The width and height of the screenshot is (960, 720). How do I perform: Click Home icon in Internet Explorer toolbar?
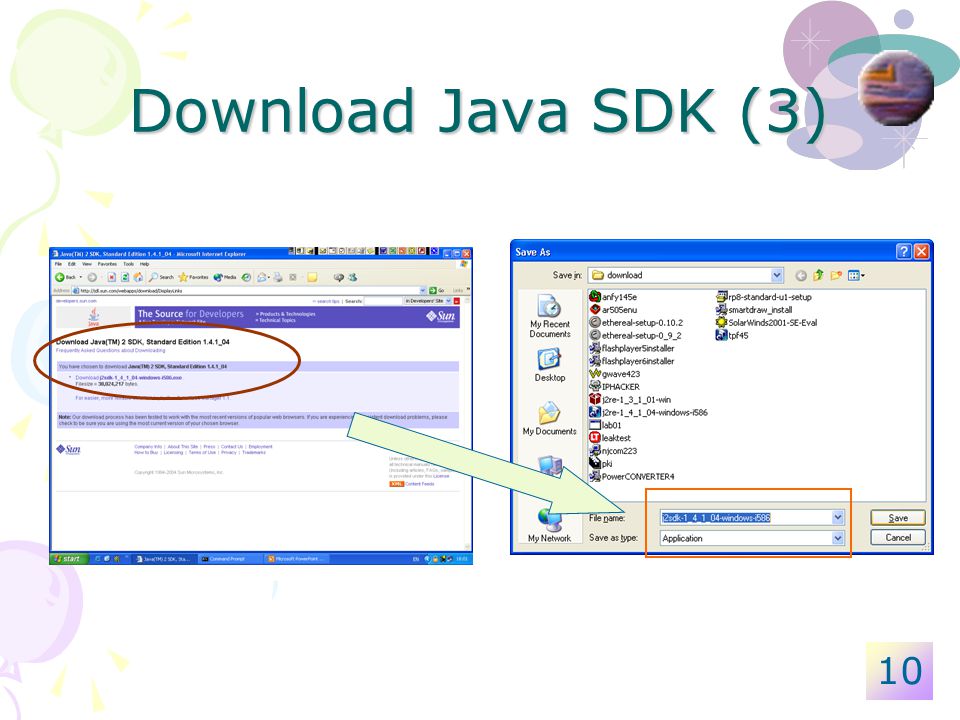tap(138, 277)
